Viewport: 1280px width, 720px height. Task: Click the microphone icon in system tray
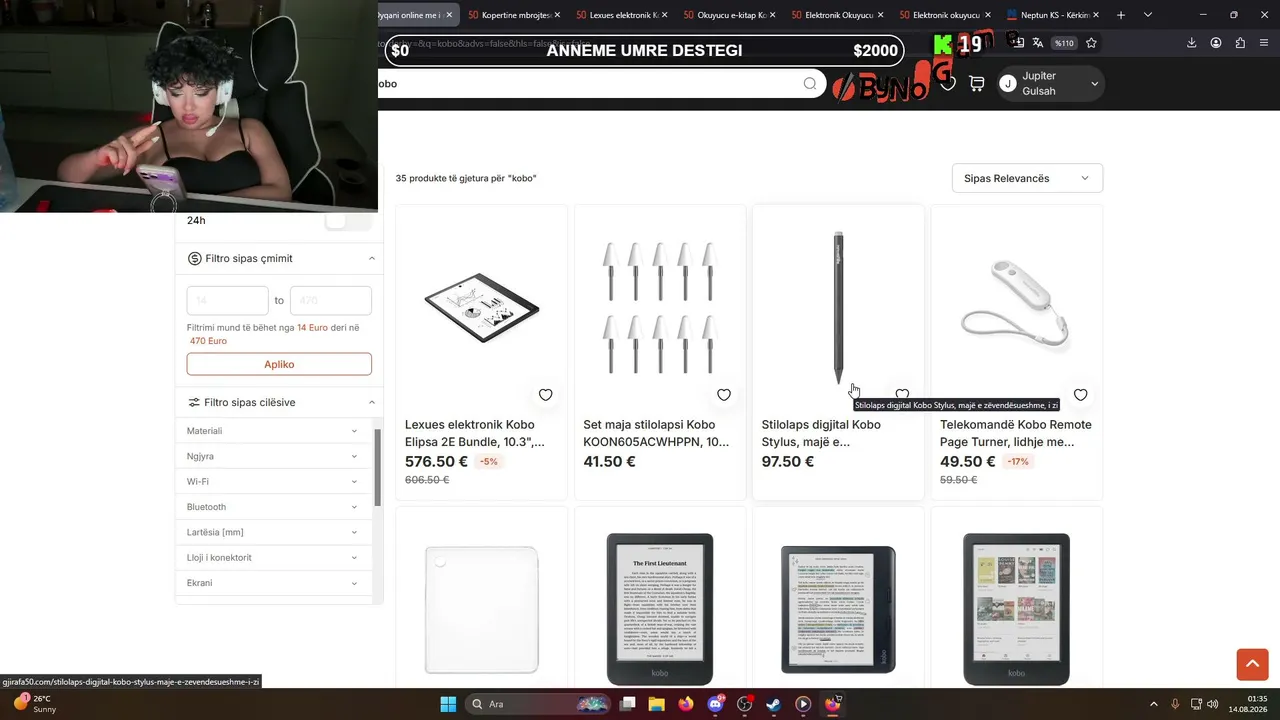click(1175, 704)
